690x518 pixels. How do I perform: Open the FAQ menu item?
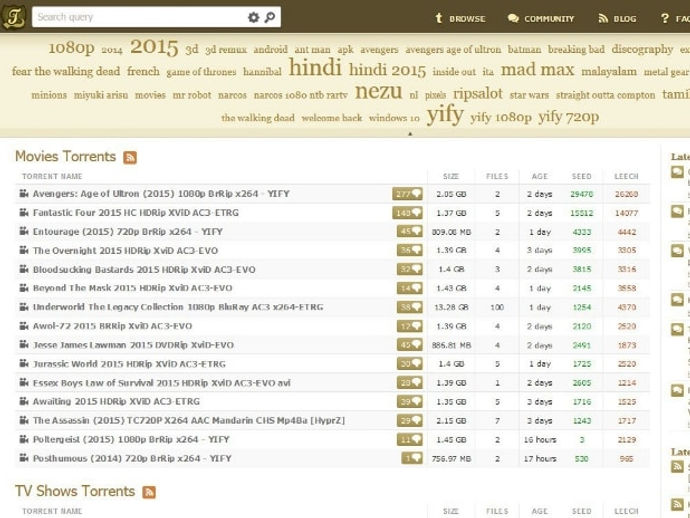(675, 18)
